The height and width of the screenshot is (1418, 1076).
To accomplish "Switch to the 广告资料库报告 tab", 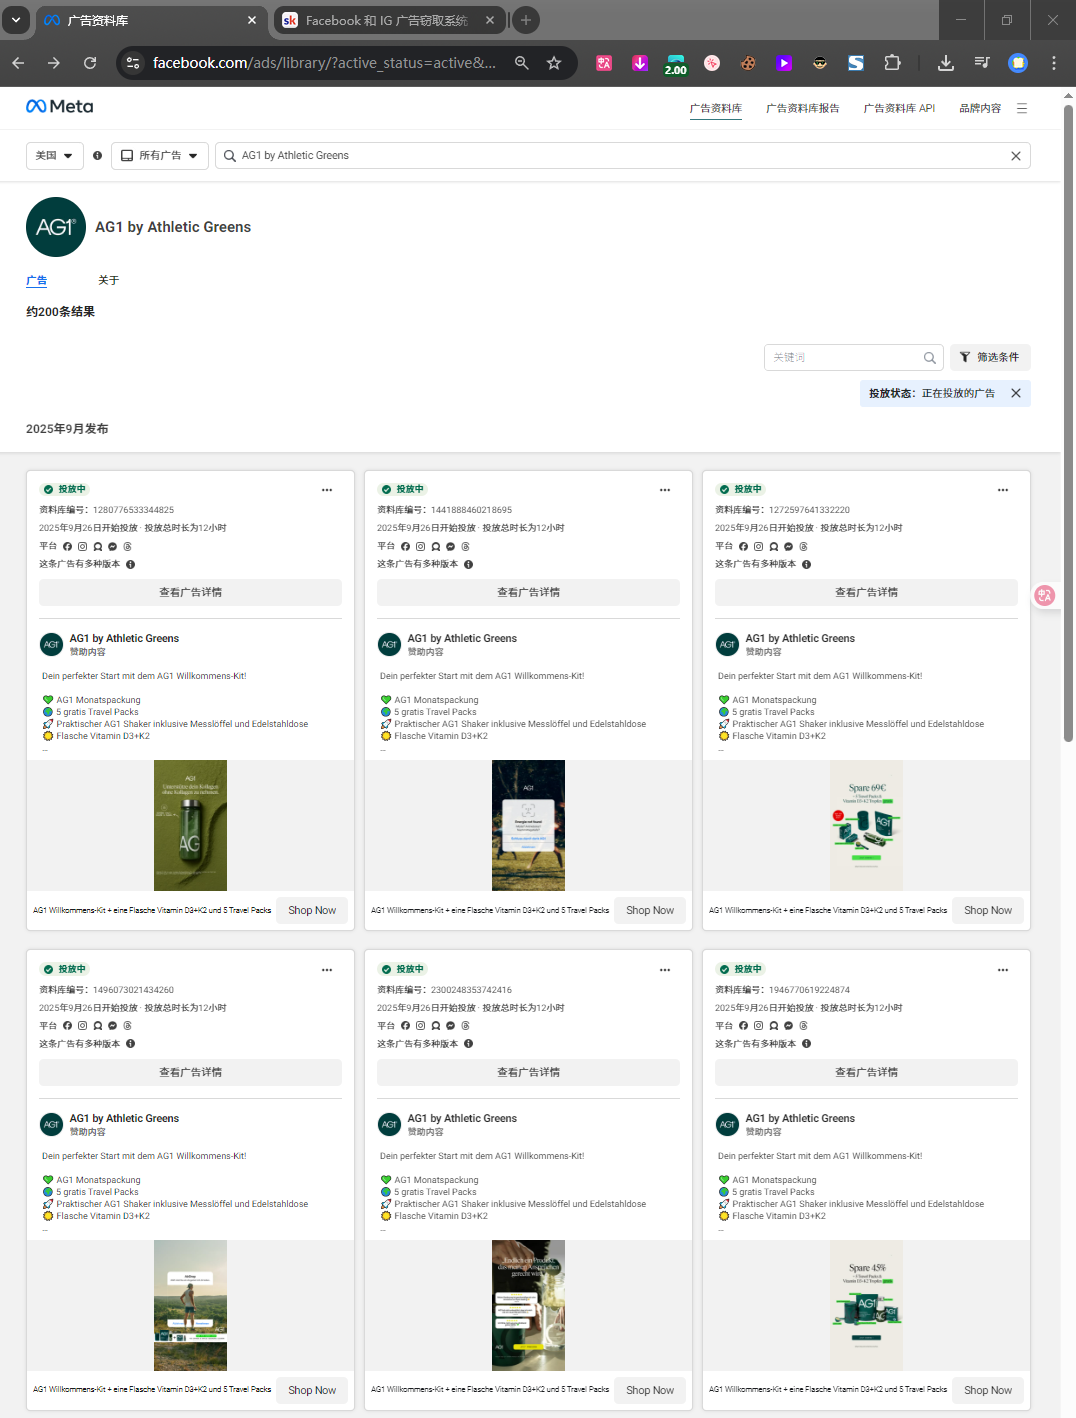I will tap(802, 108).
